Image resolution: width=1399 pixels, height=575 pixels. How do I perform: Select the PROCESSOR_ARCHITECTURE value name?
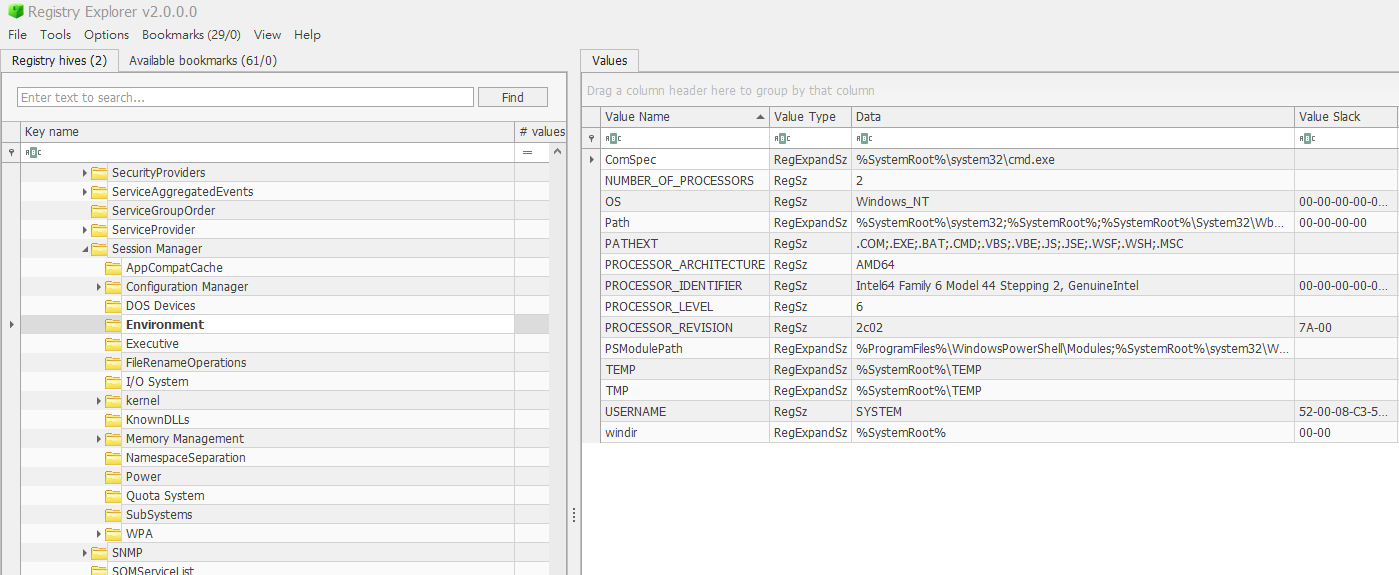pos(685,265)
